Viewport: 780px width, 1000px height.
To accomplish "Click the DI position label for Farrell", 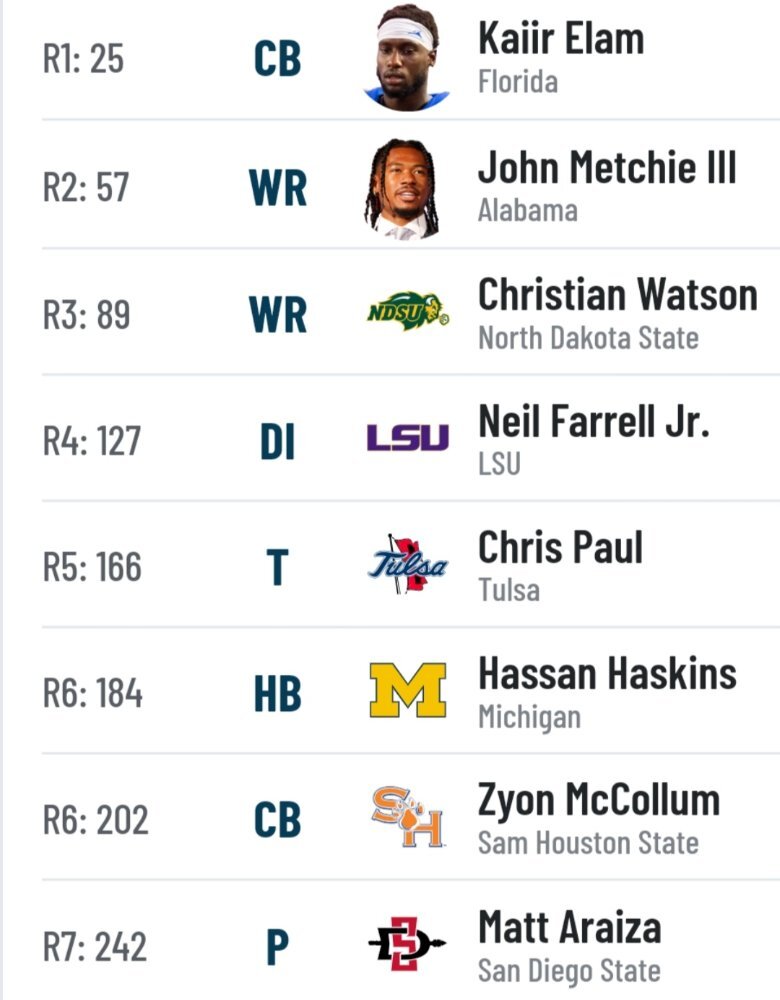I will pyautogui.click(x=277, y=442).
